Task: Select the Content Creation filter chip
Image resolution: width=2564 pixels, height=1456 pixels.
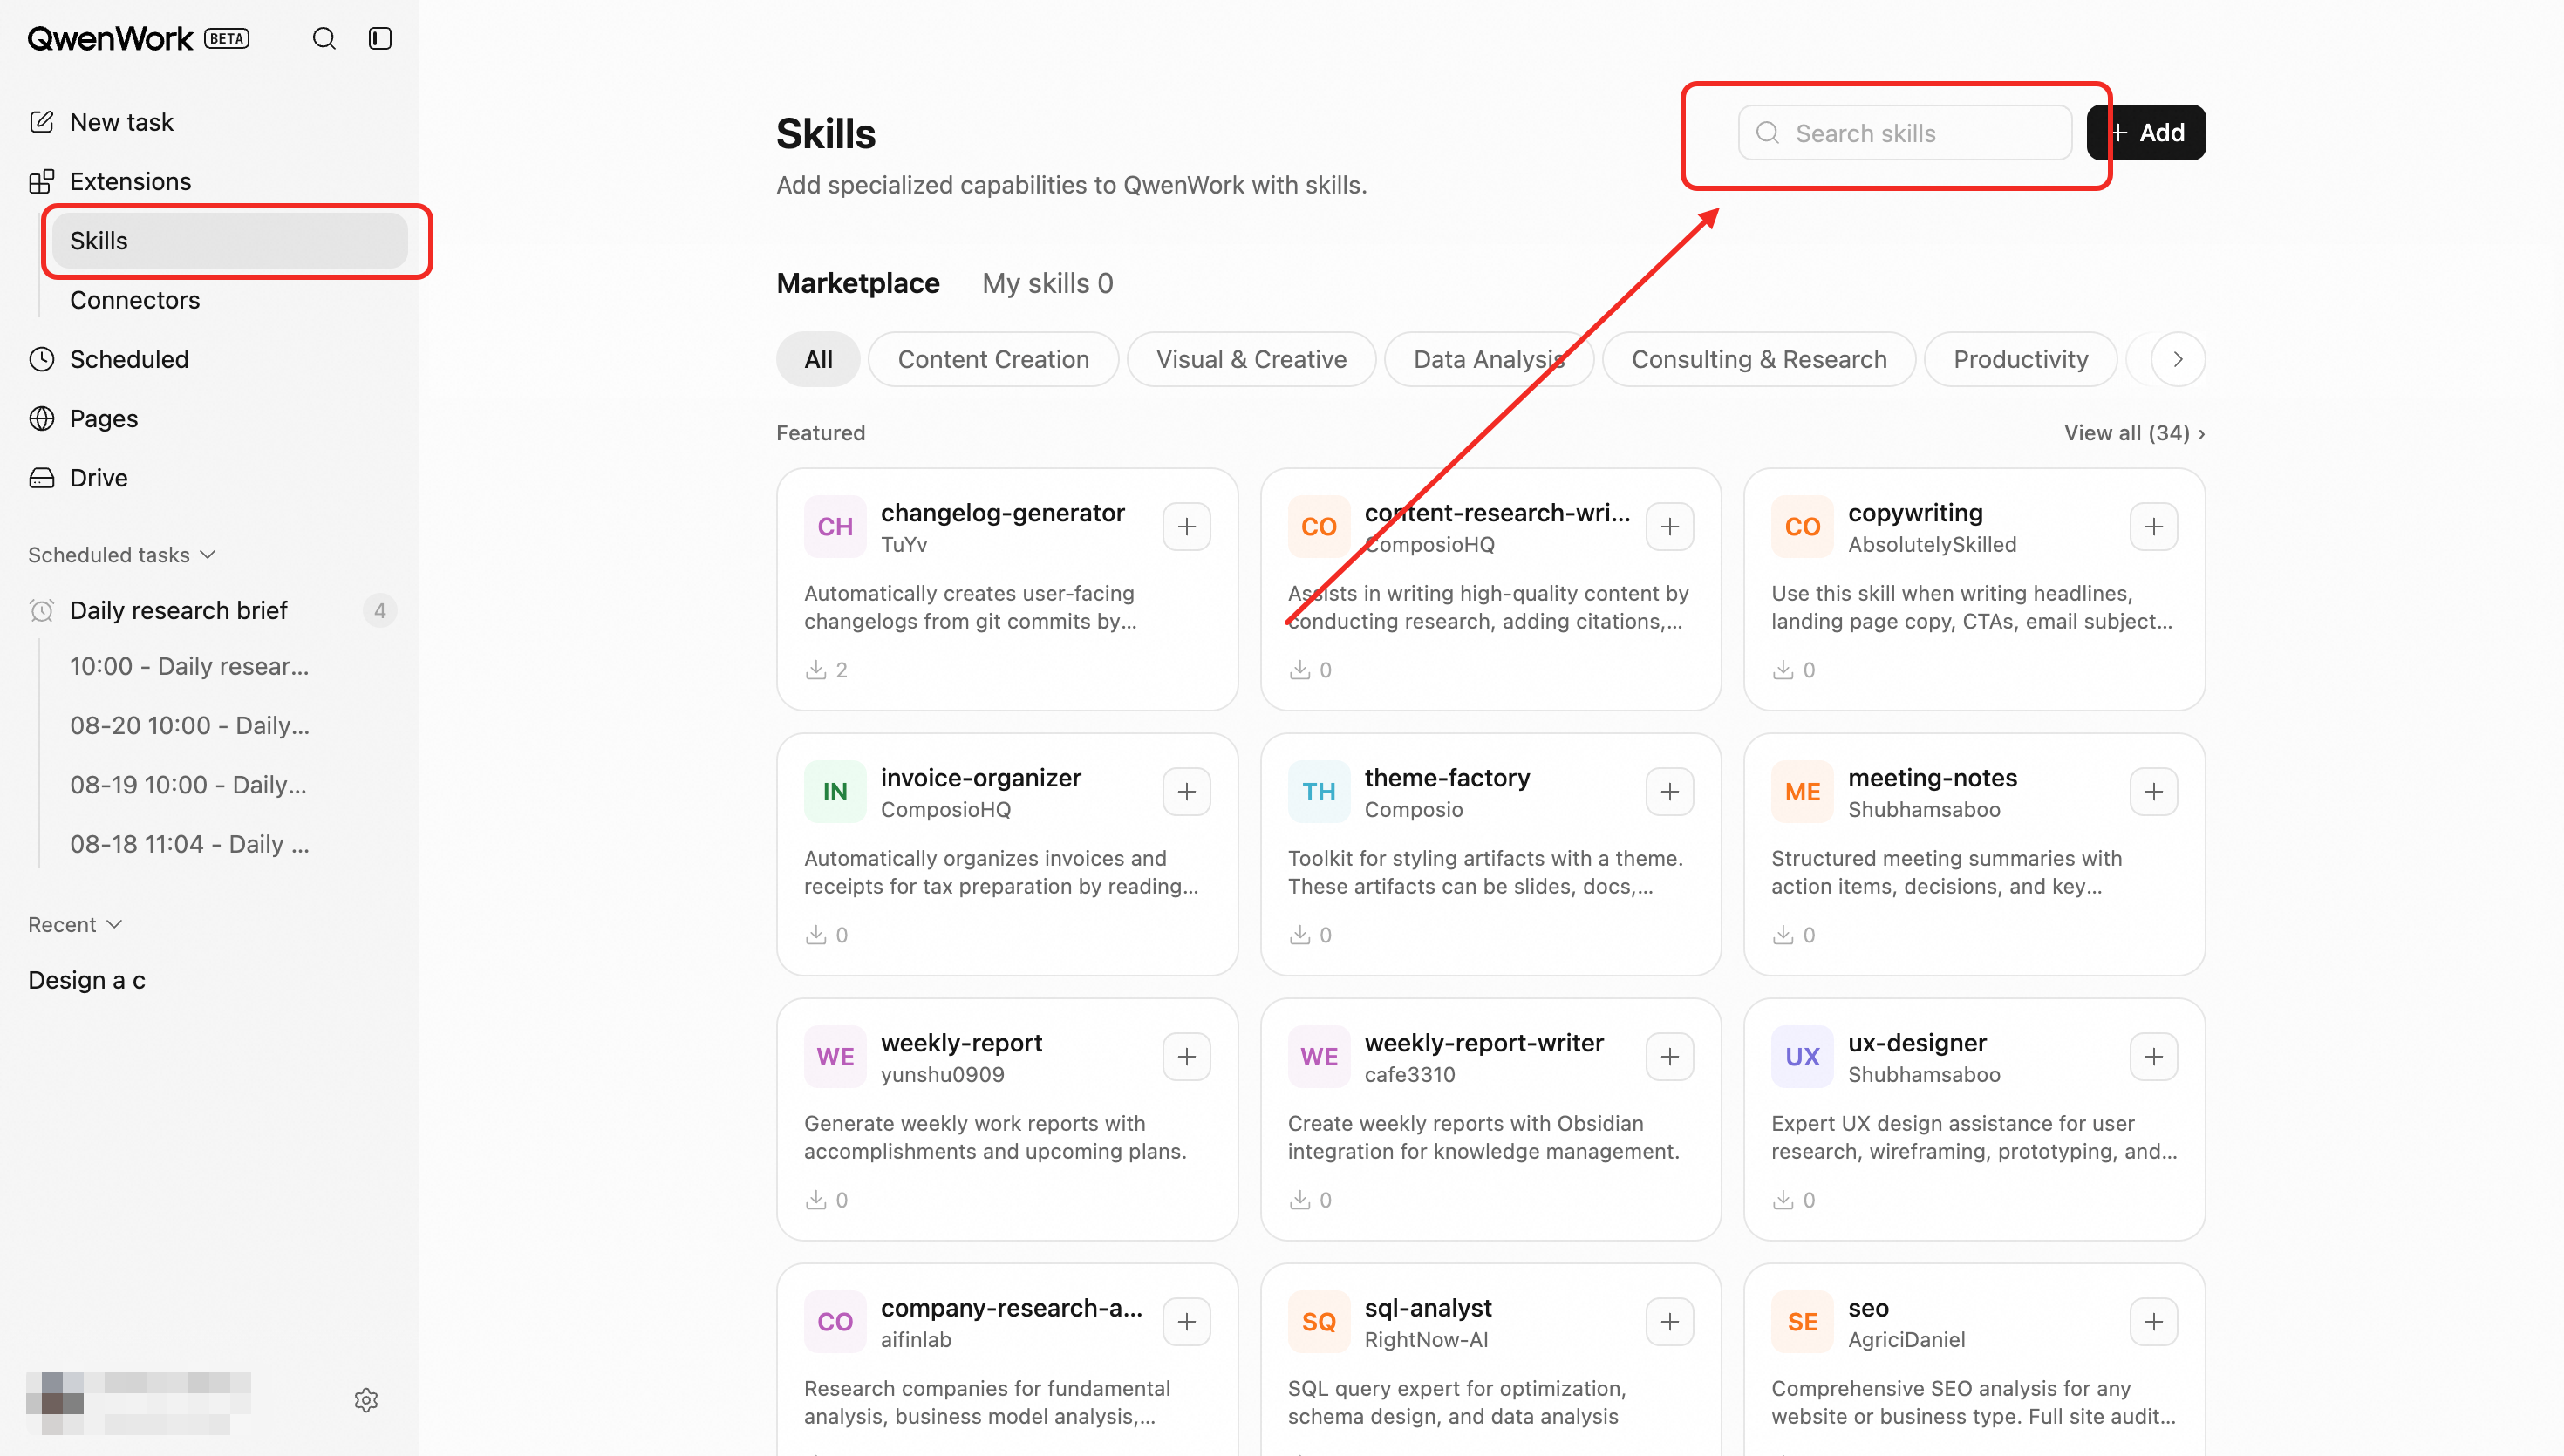Action: click(x=993, y=359)
